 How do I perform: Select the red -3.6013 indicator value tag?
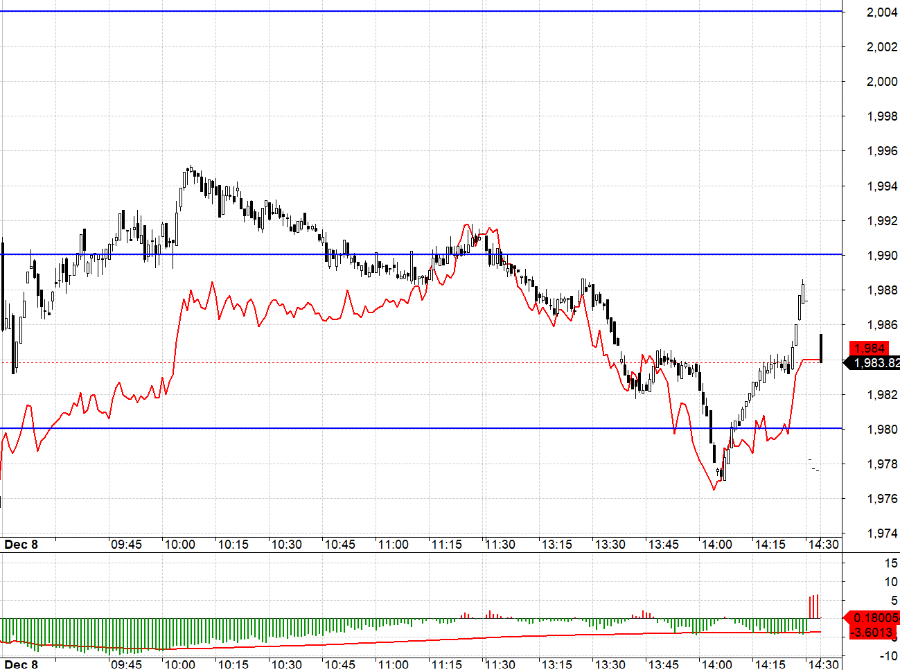[872, 631]
